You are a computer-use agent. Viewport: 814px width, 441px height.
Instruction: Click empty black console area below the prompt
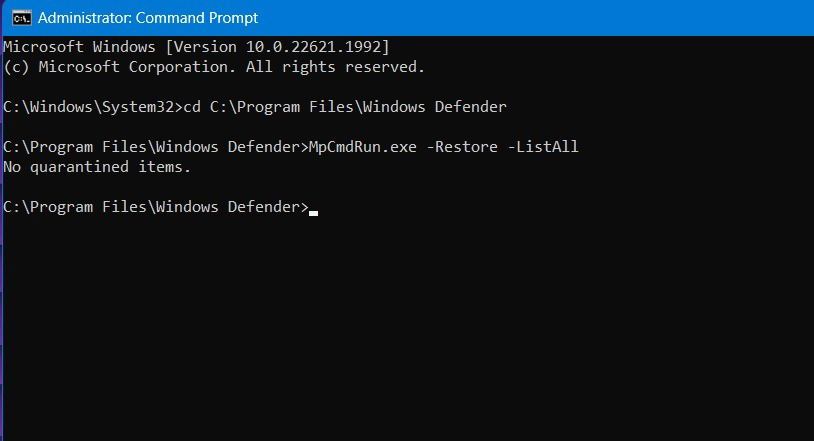[x=400, y=330]
